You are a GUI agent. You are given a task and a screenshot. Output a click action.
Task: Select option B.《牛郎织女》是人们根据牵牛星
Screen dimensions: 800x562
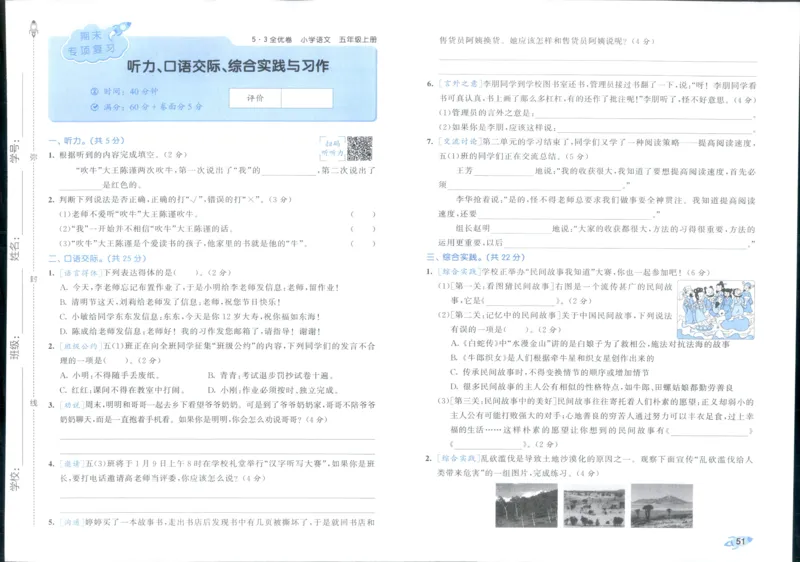coord(552,358)
